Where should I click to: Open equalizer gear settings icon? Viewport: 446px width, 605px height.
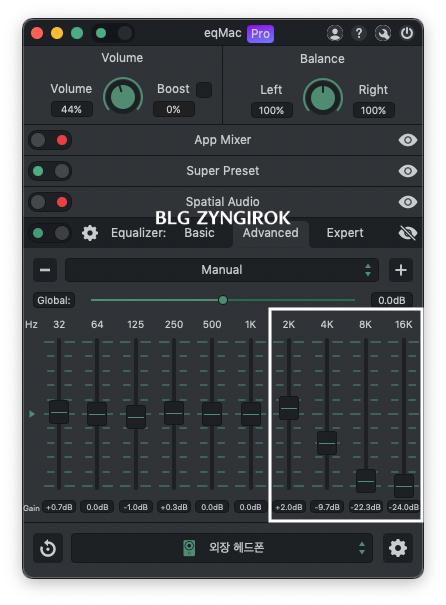tap(90, 233)
